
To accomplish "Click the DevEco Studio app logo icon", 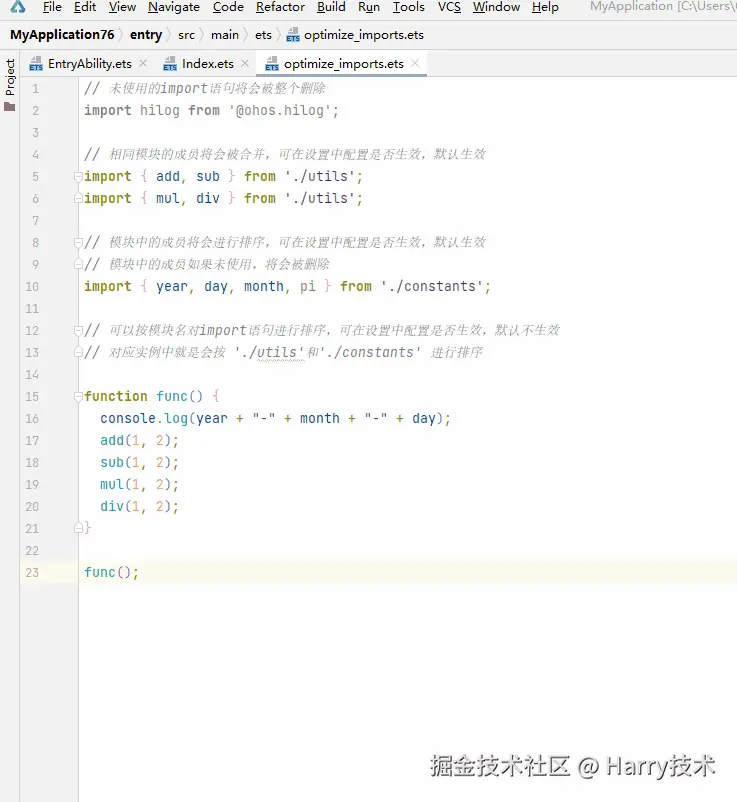I will pos(18,6).
